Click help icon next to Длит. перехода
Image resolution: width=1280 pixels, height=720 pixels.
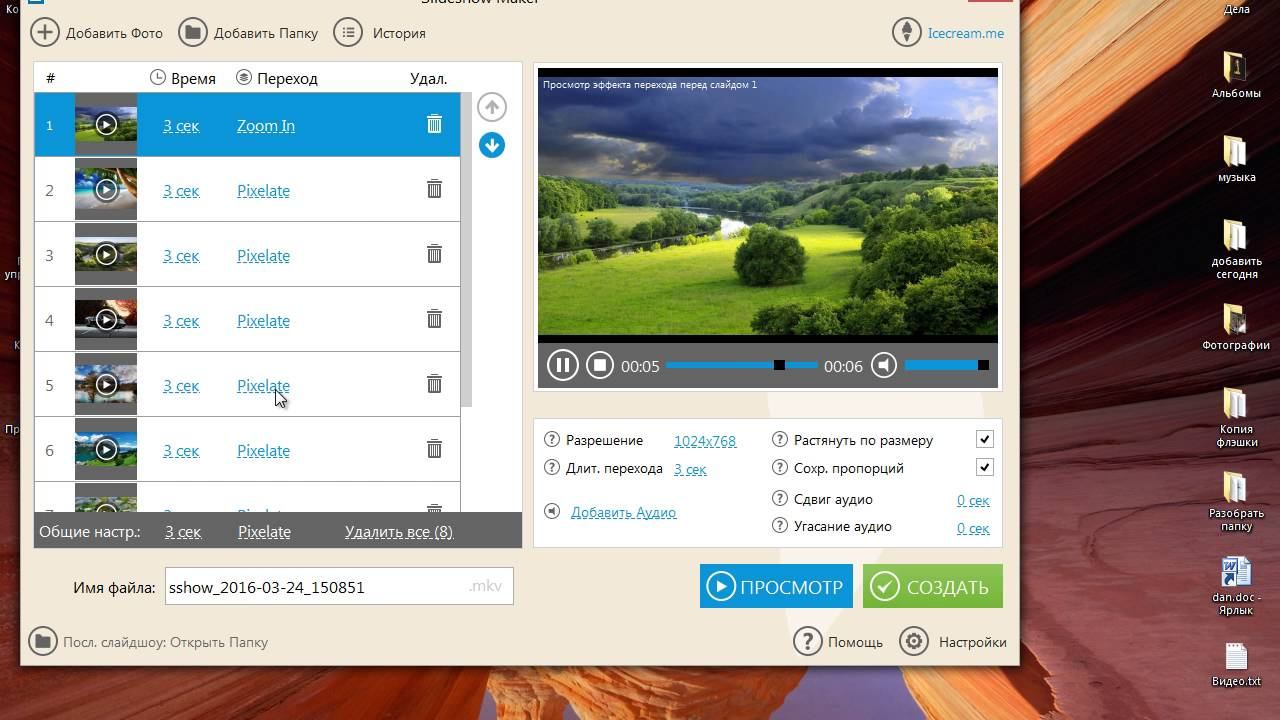tap(552, 468)
